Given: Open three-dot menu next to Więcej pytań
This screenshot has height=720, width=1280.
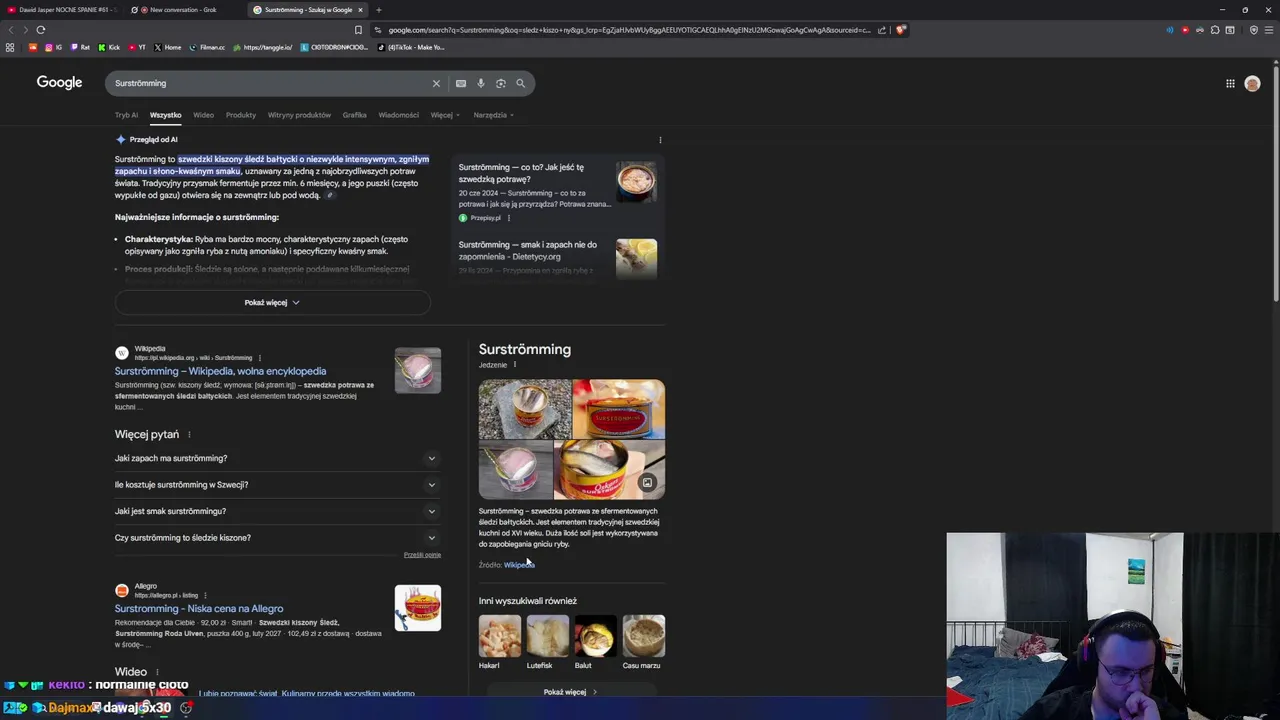Looking at the screenshot, I should point(189,434).
